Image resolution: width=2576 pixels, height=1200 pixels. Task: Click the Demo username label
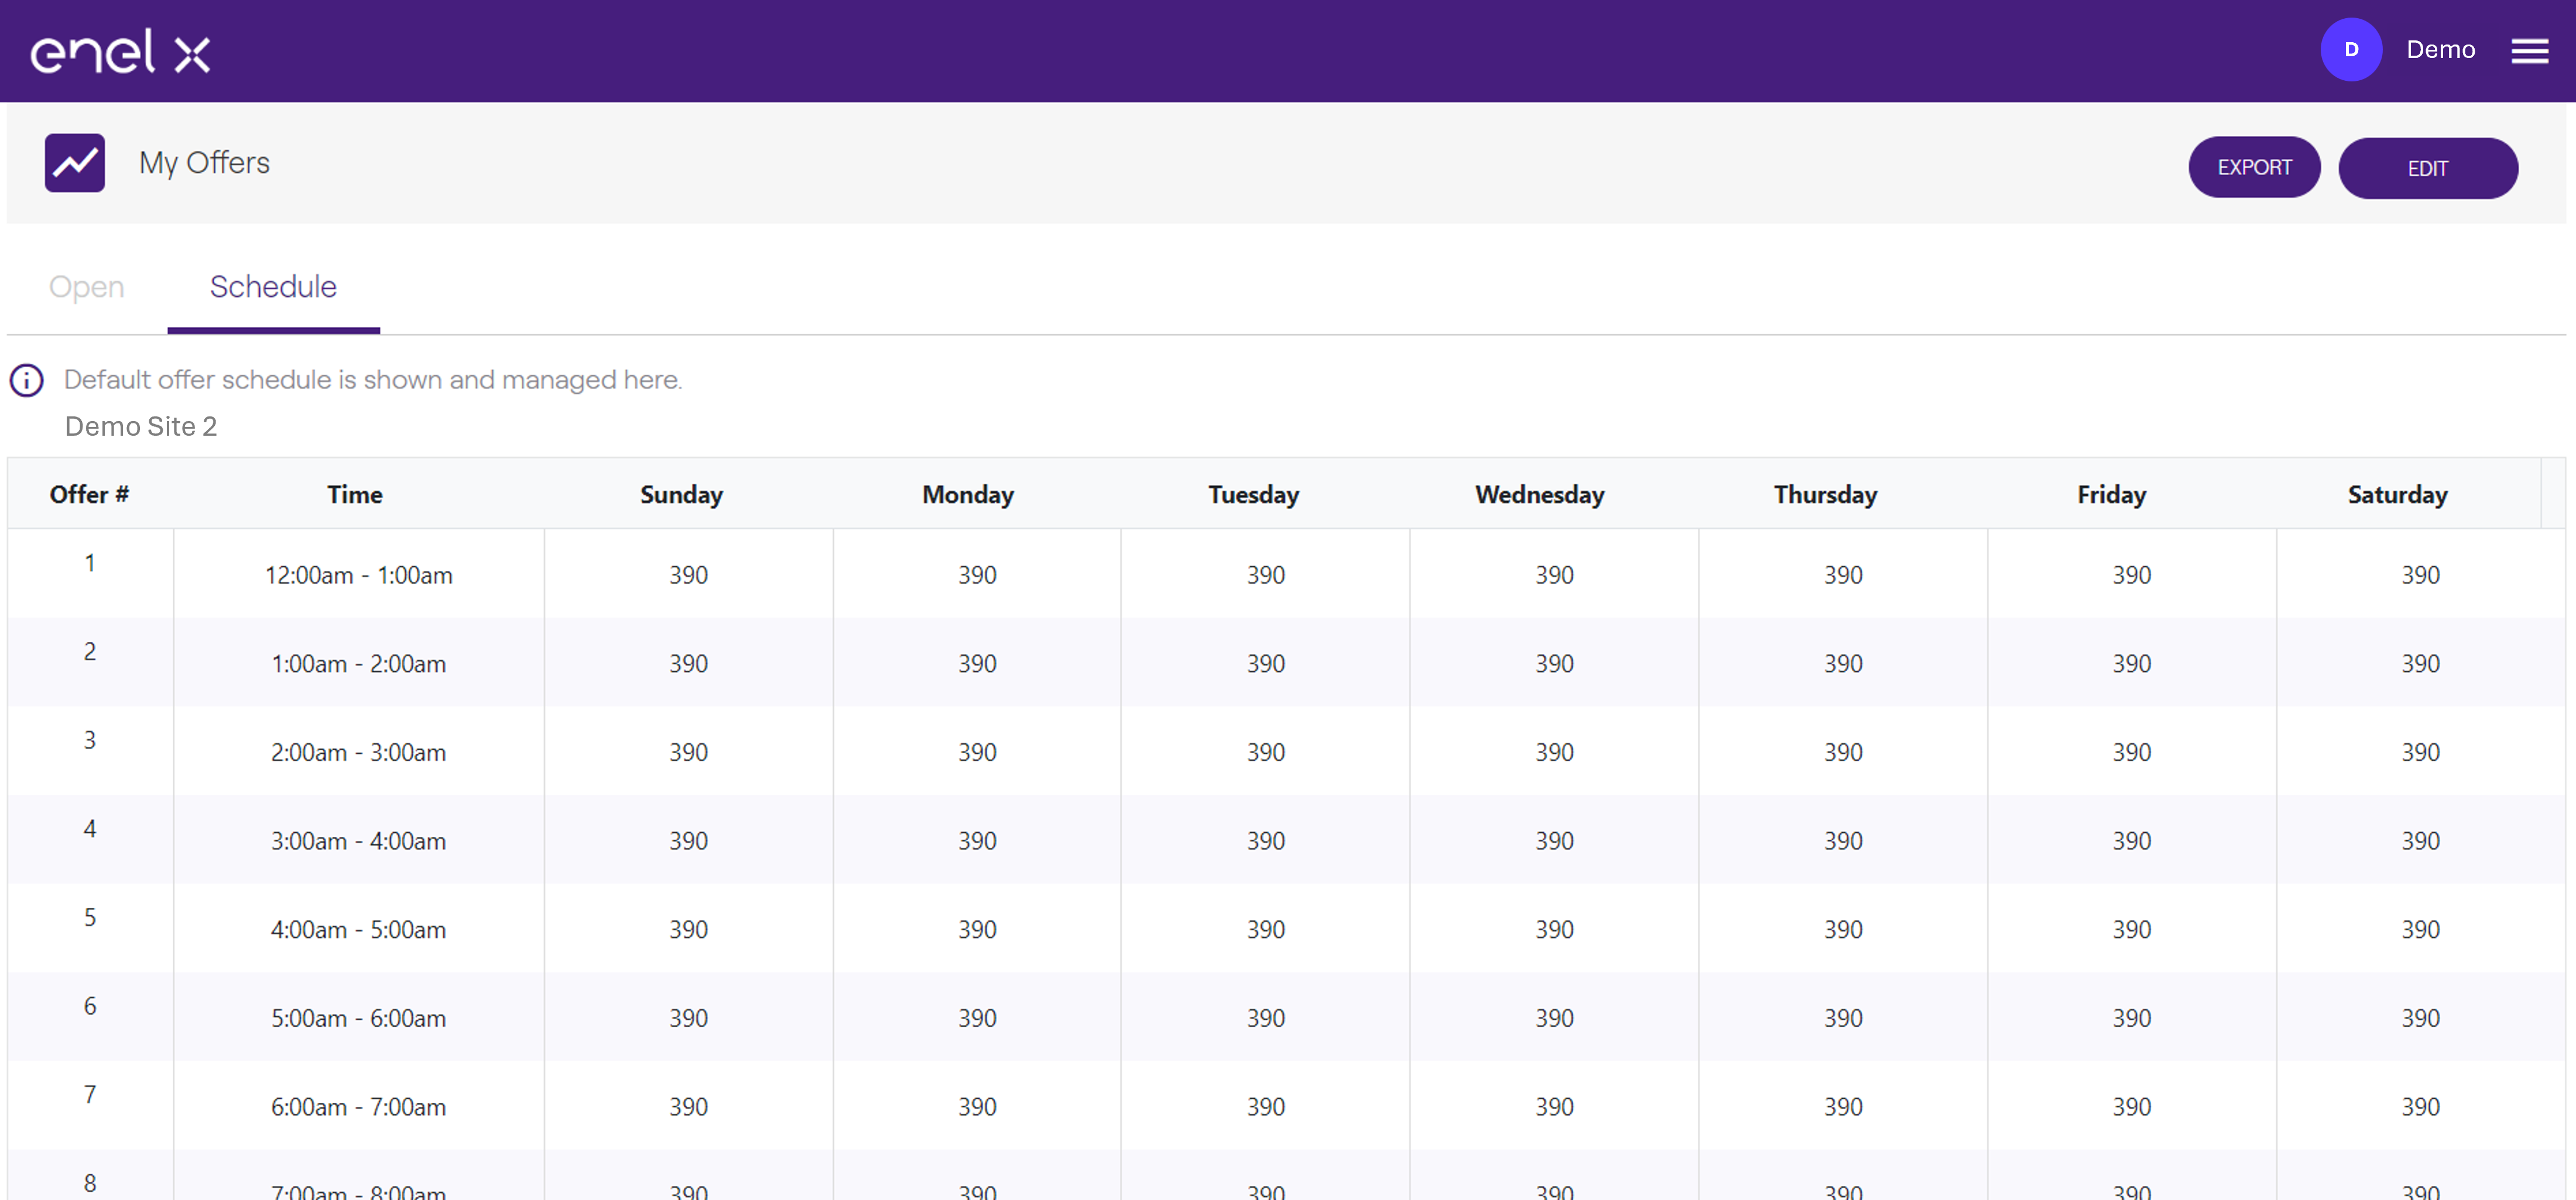pyautogui.click(x=2440, y=50)
